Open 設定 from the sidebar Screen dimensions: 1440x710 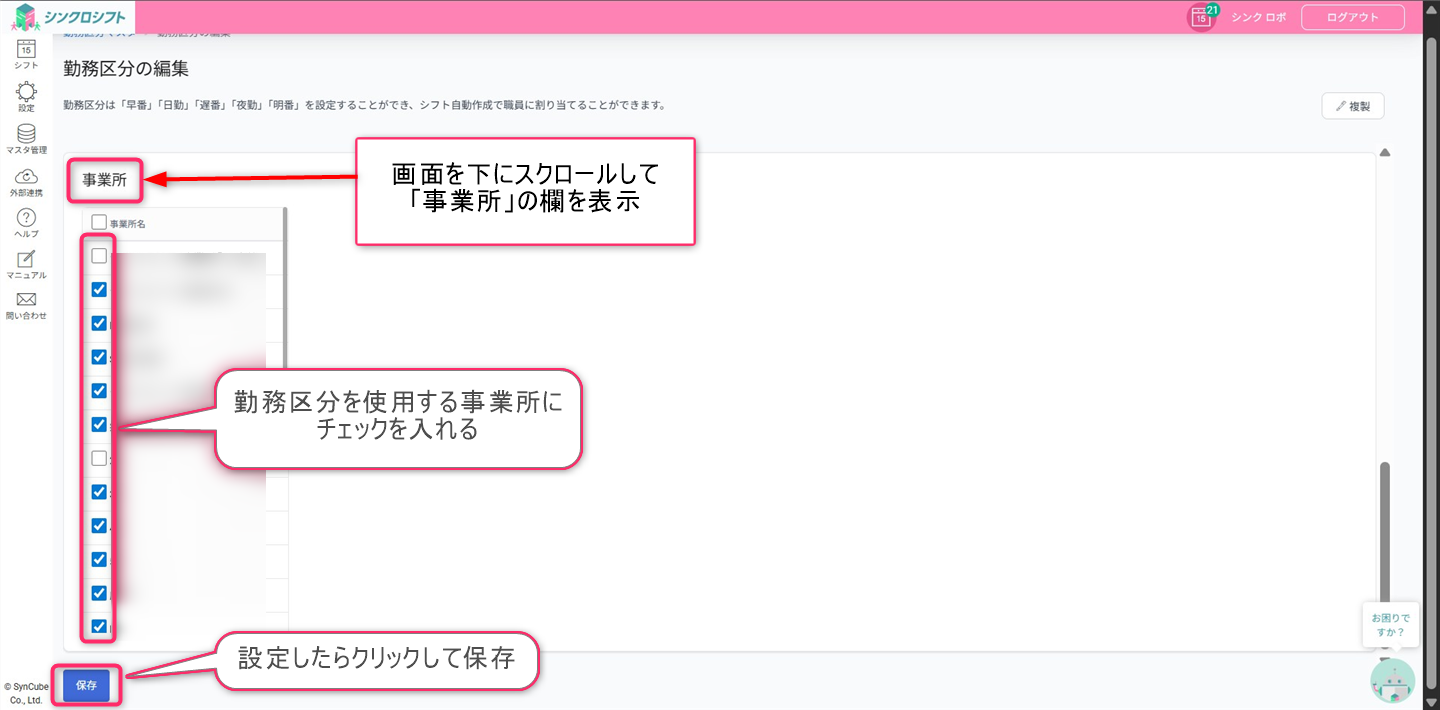tap(26, 97)
